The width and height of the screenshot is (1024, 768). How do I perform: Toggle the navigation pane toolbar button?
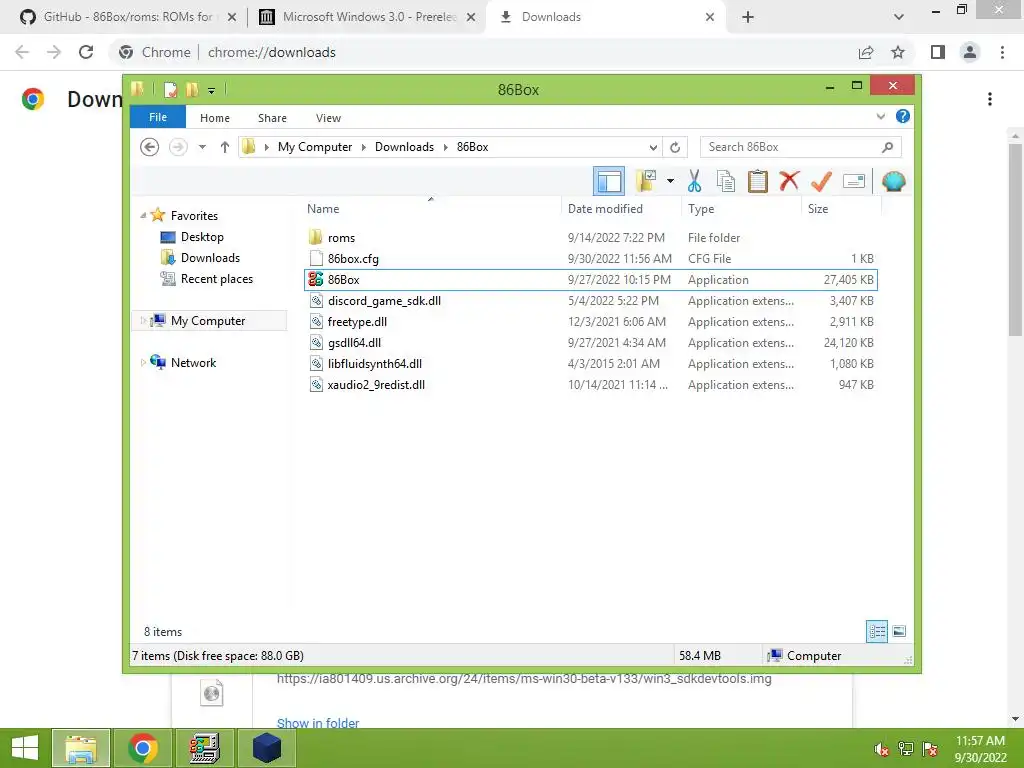(x=609, y=181)
